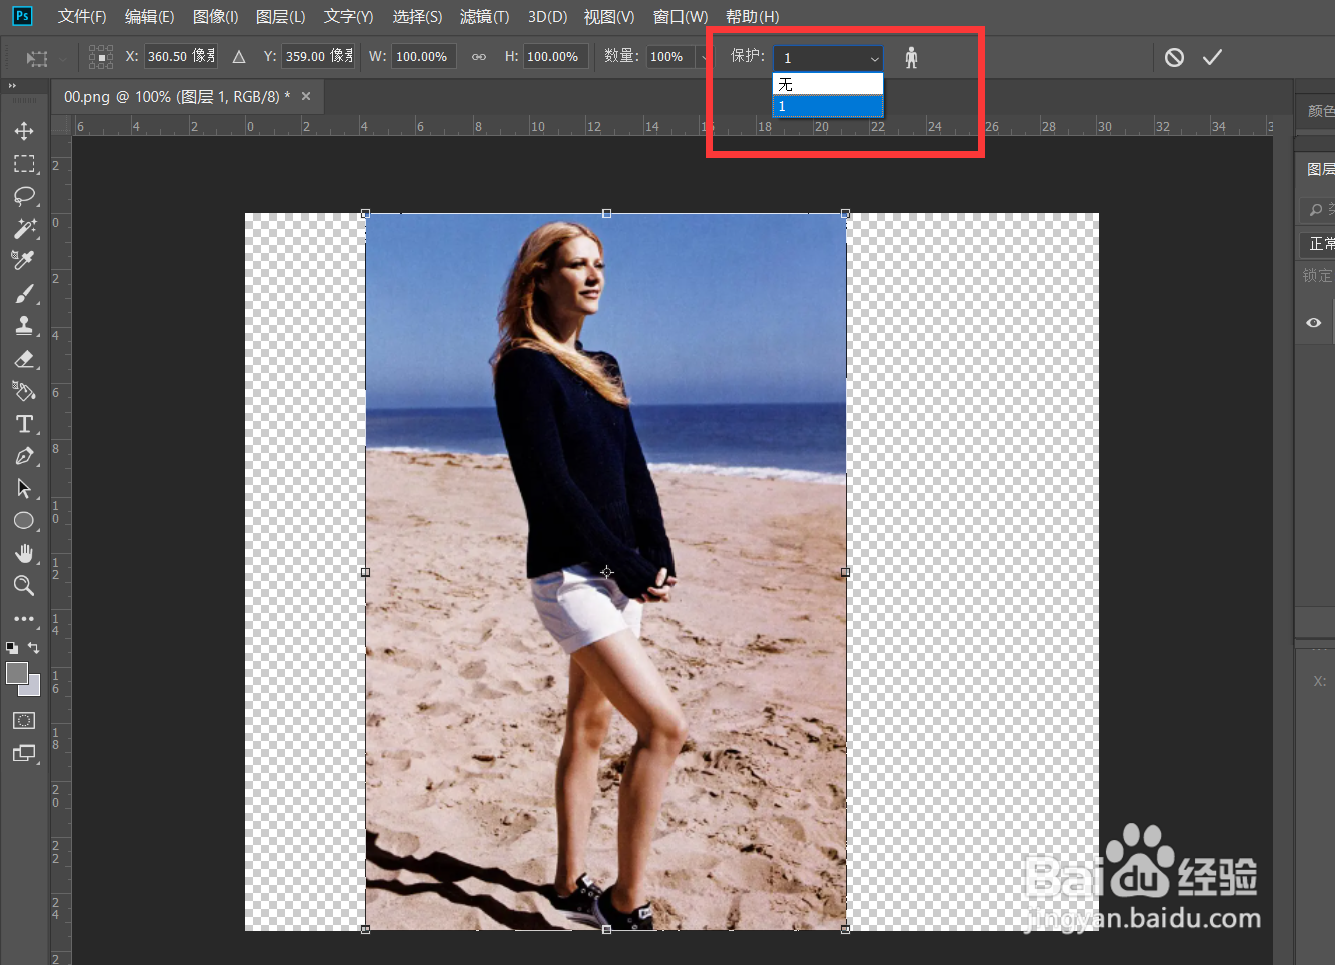Open the 滤镜(T) menu

(x=485, y=16)
